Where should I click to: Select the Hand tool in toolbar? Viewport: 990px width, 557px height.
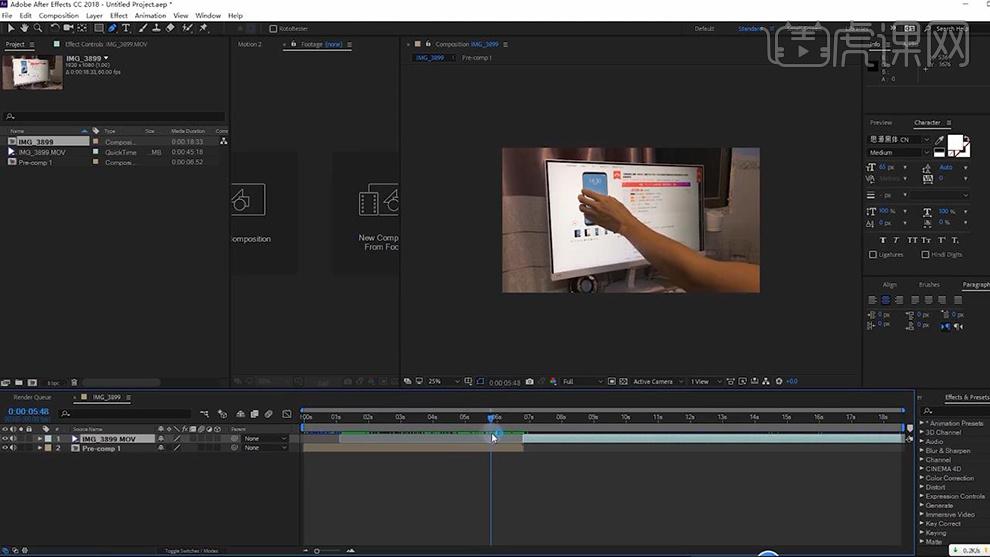click(24, 28)
